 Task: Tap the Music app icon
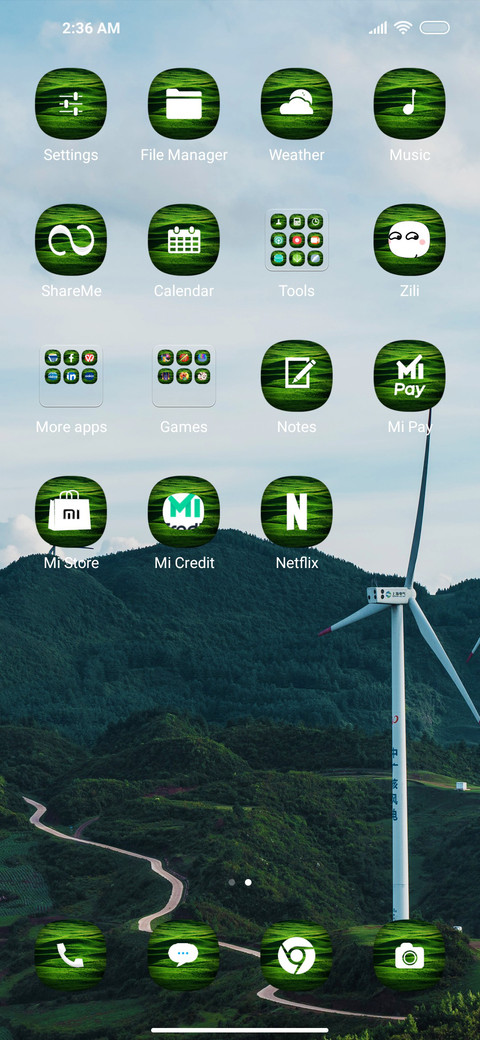coord(409,103)
